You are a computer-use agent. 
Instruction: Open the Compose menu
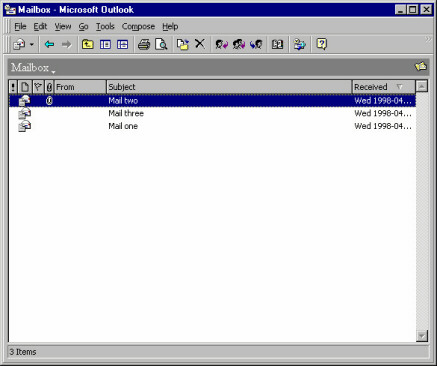(x=138, y=26)
